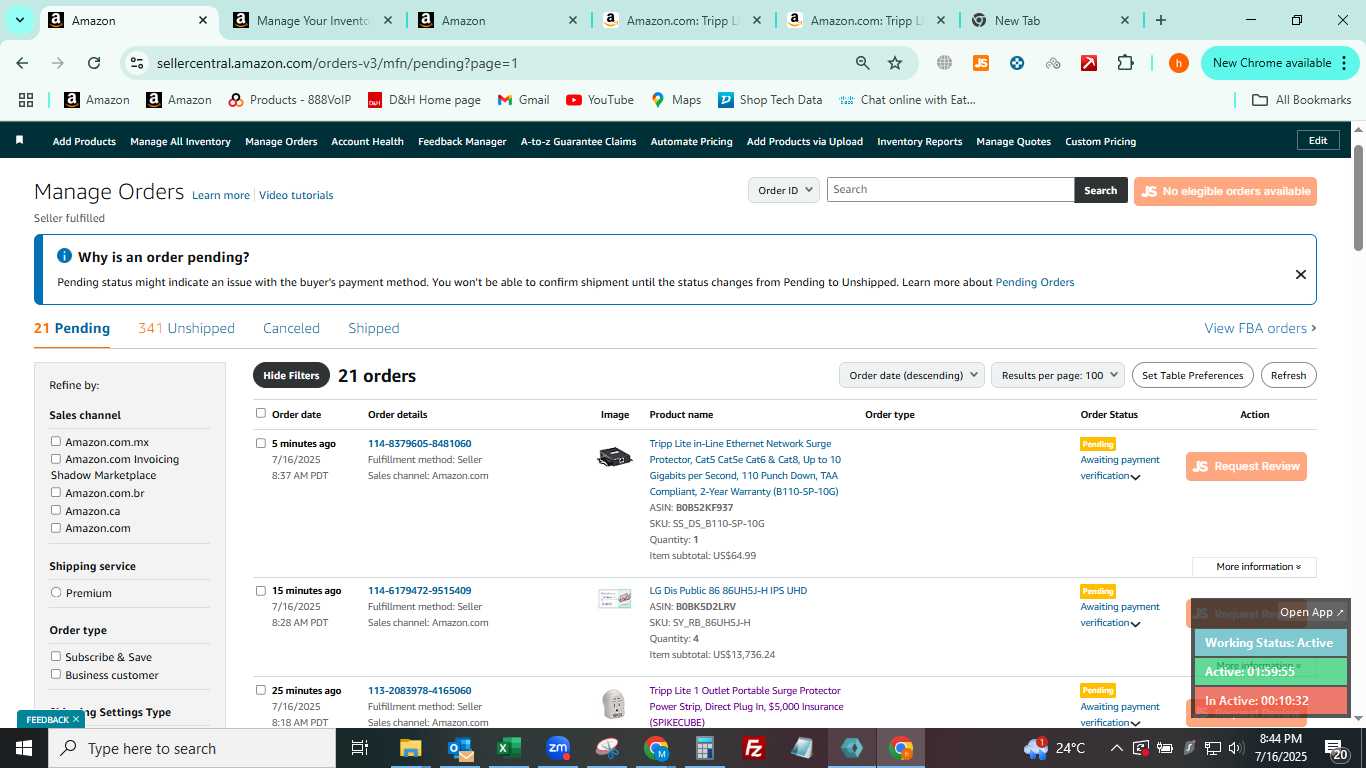Viewport: 1366px width, 768px height.
Task: Check the Business customer filter
Action: click(x=56, y=674)
